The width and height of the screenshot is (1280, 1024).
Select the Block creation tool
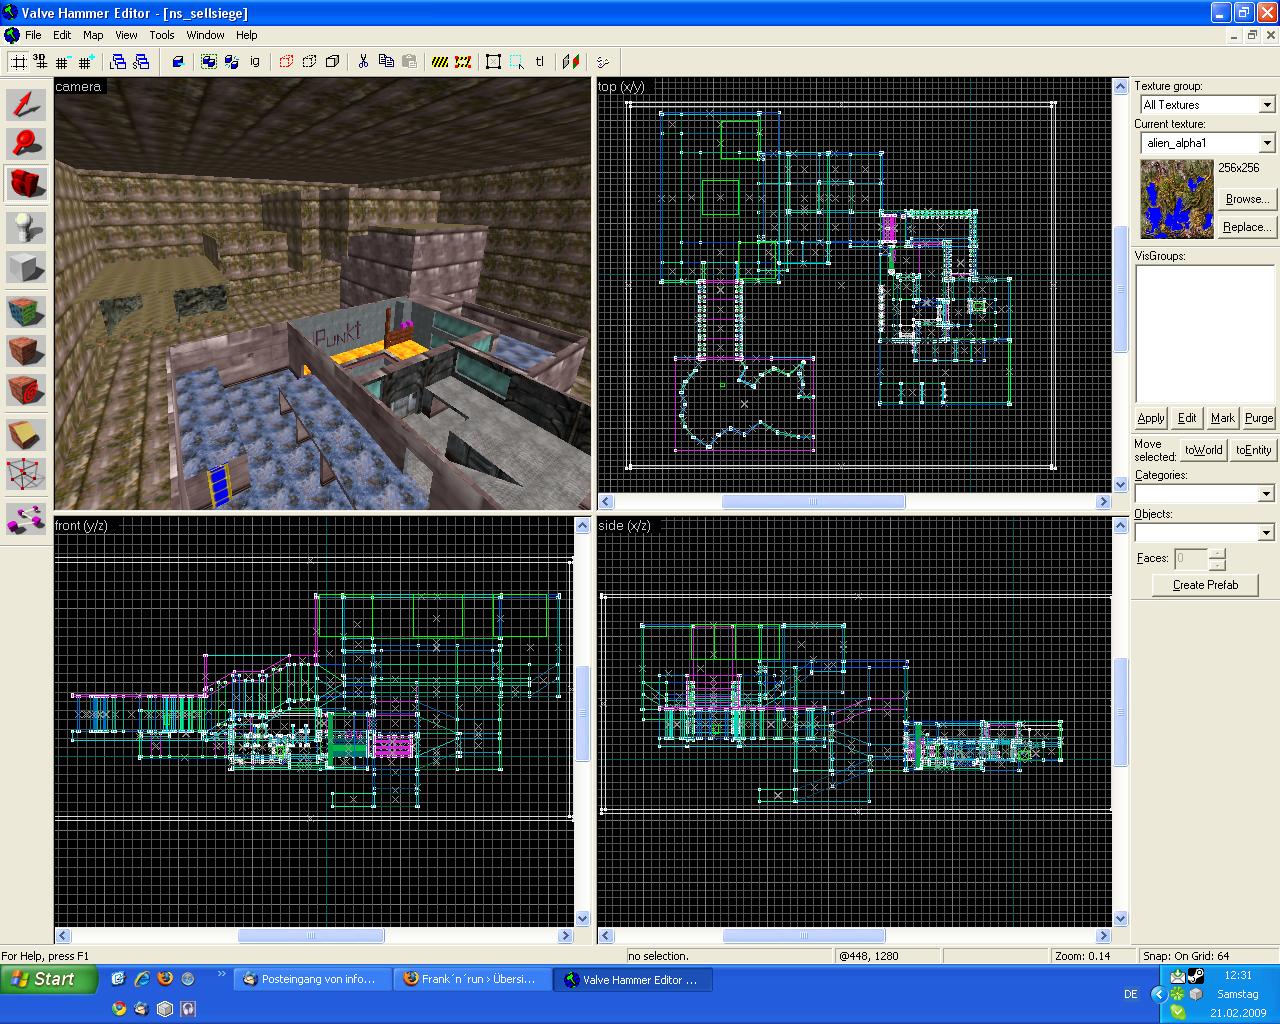click(27, 268)
